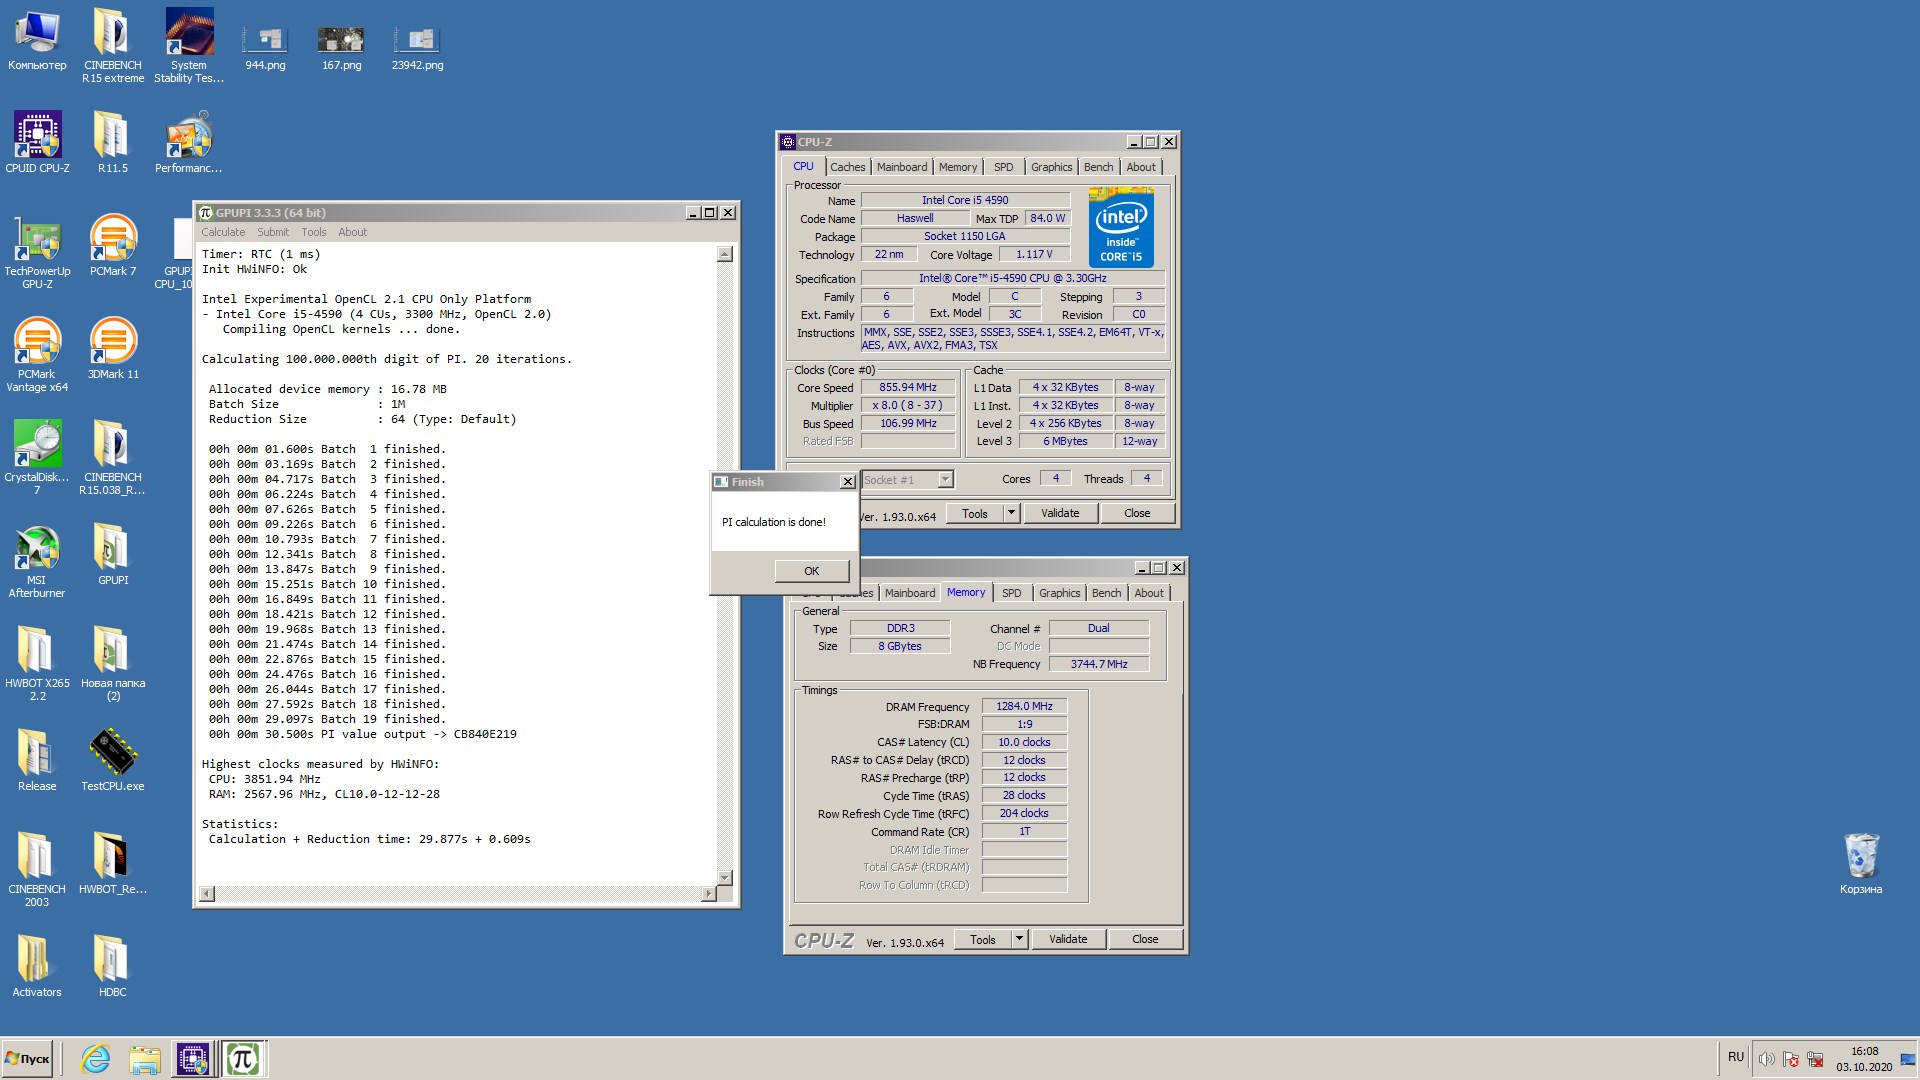Click GPUPI vertical scrollbar down arrow

click(725, 877)
